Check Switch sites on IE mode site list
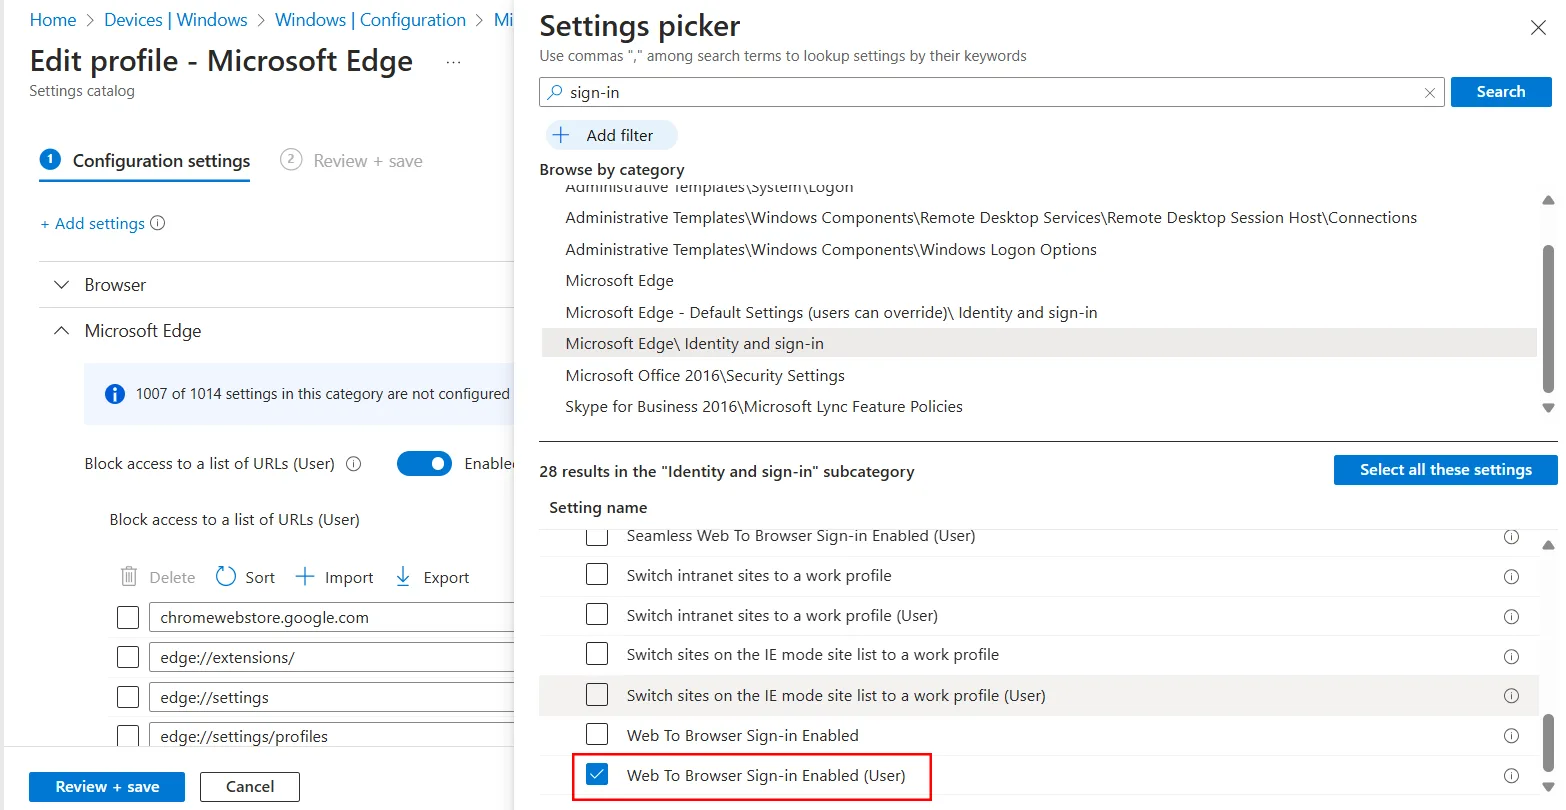Viewport: 1566px width, 810px height. pos(597,654)
